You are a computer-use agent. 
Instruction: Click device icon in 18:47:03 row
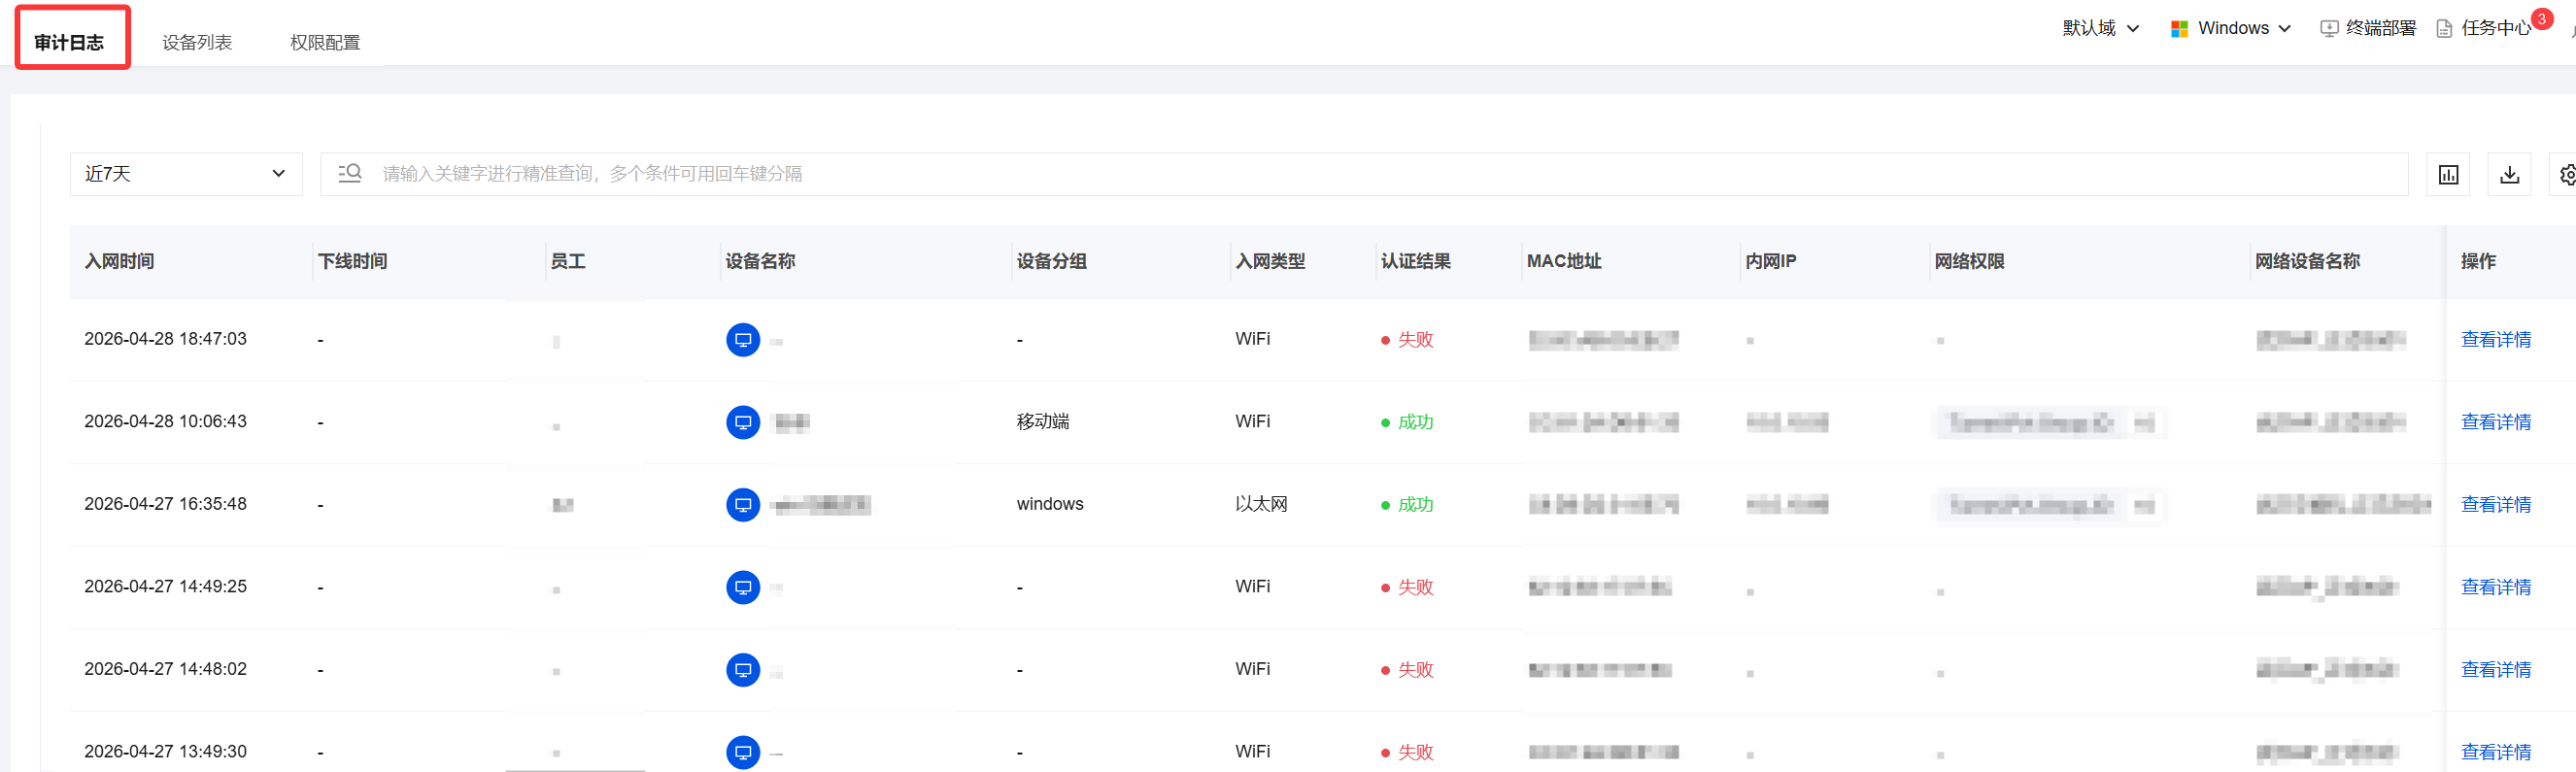coord(742,340)
